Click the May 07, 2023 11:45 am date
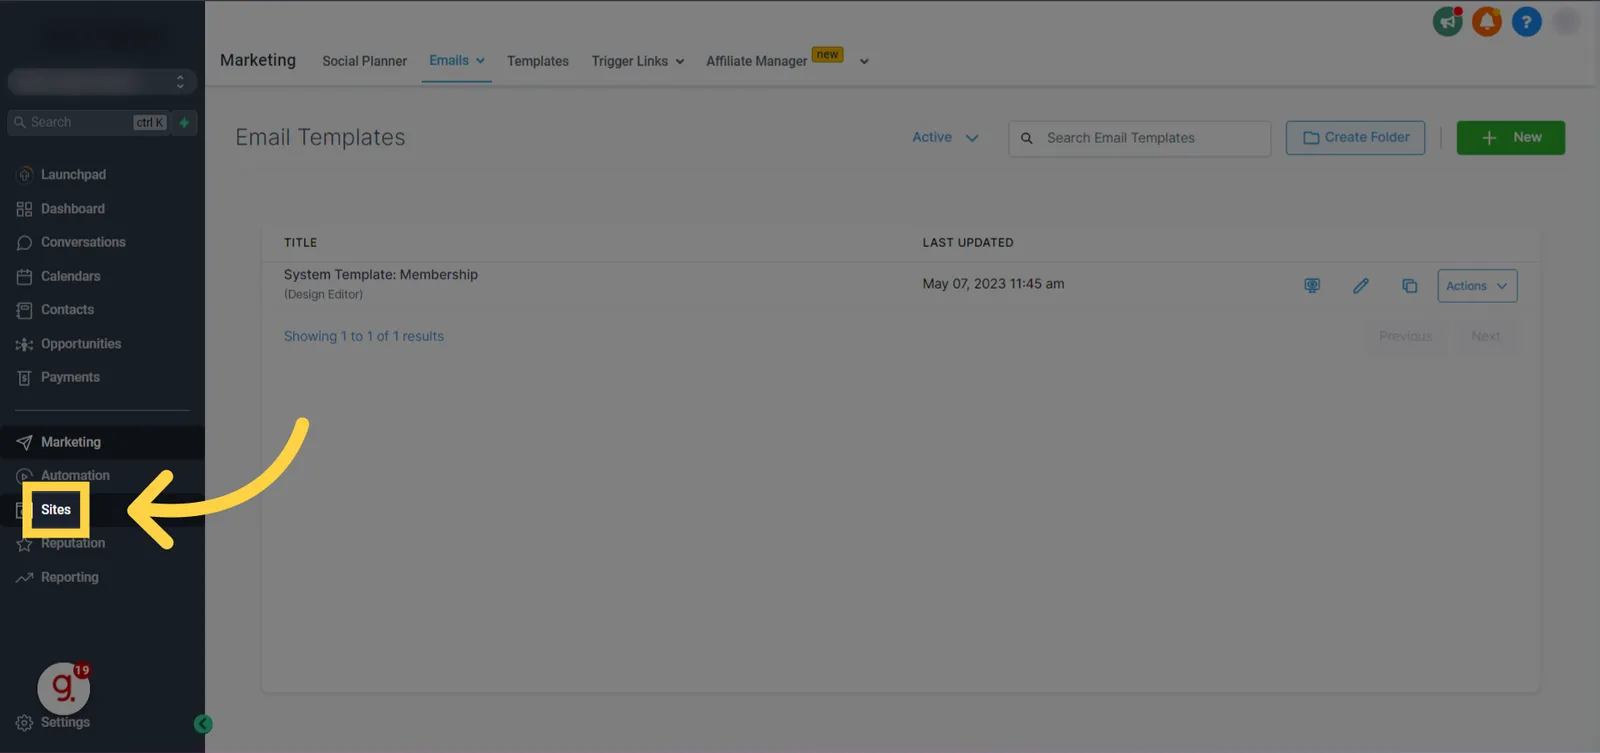This screenshot has width=1600, height=753. point(993,284)
